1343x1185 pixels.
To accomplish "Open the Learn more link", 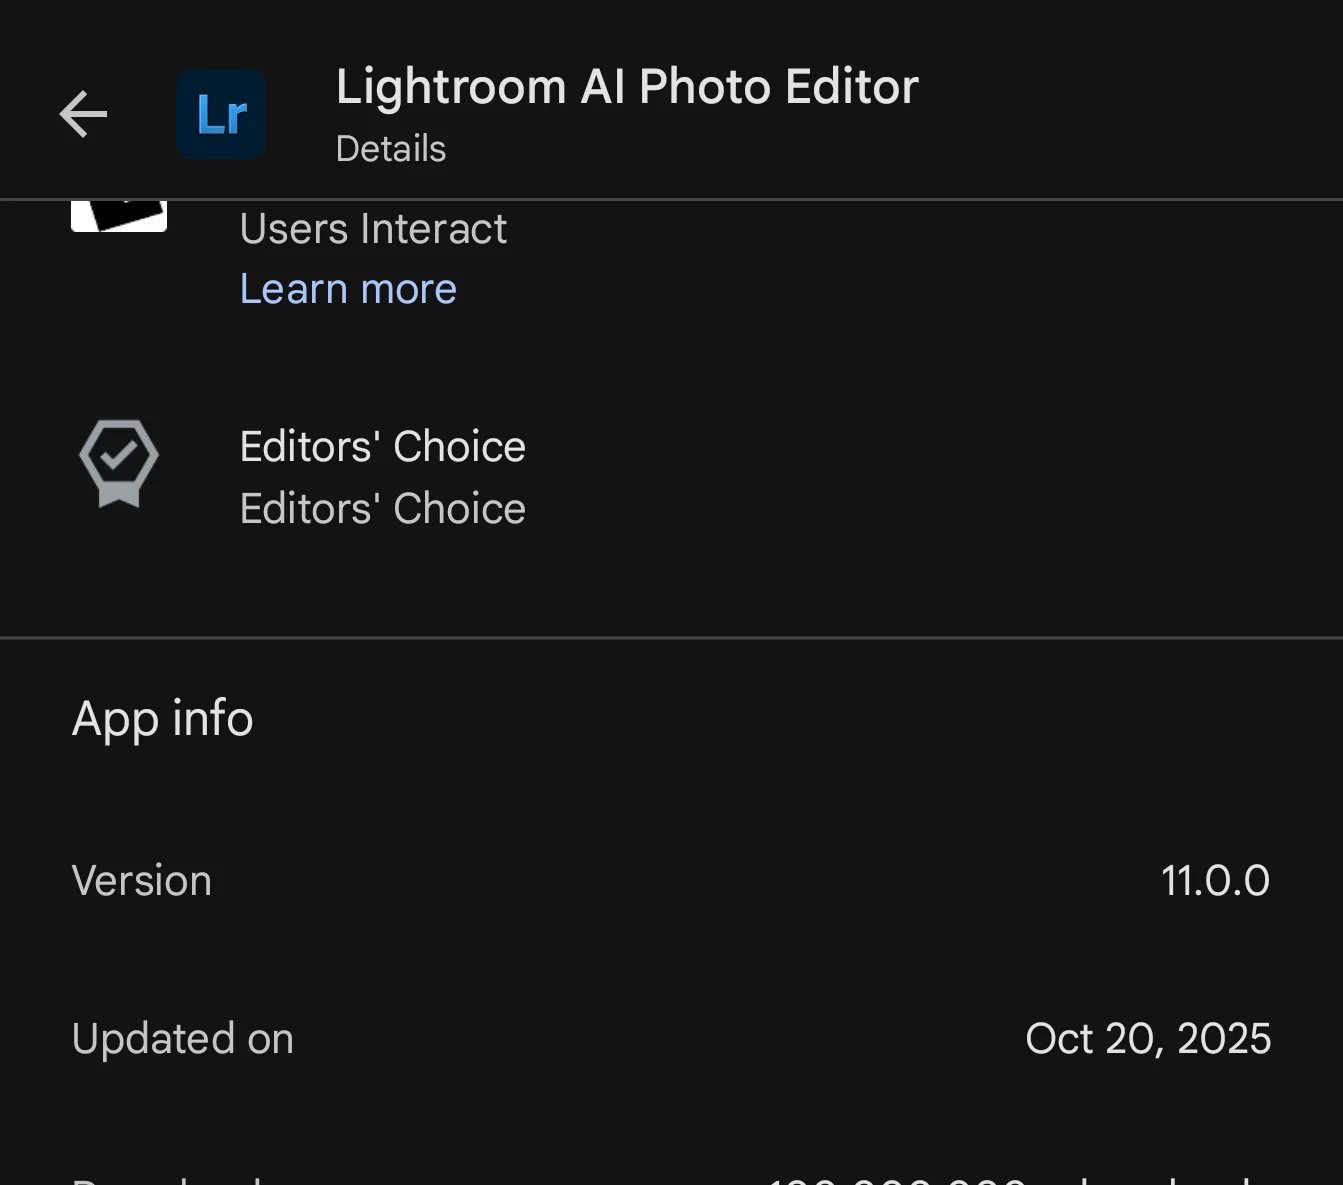I will [348, 289].
